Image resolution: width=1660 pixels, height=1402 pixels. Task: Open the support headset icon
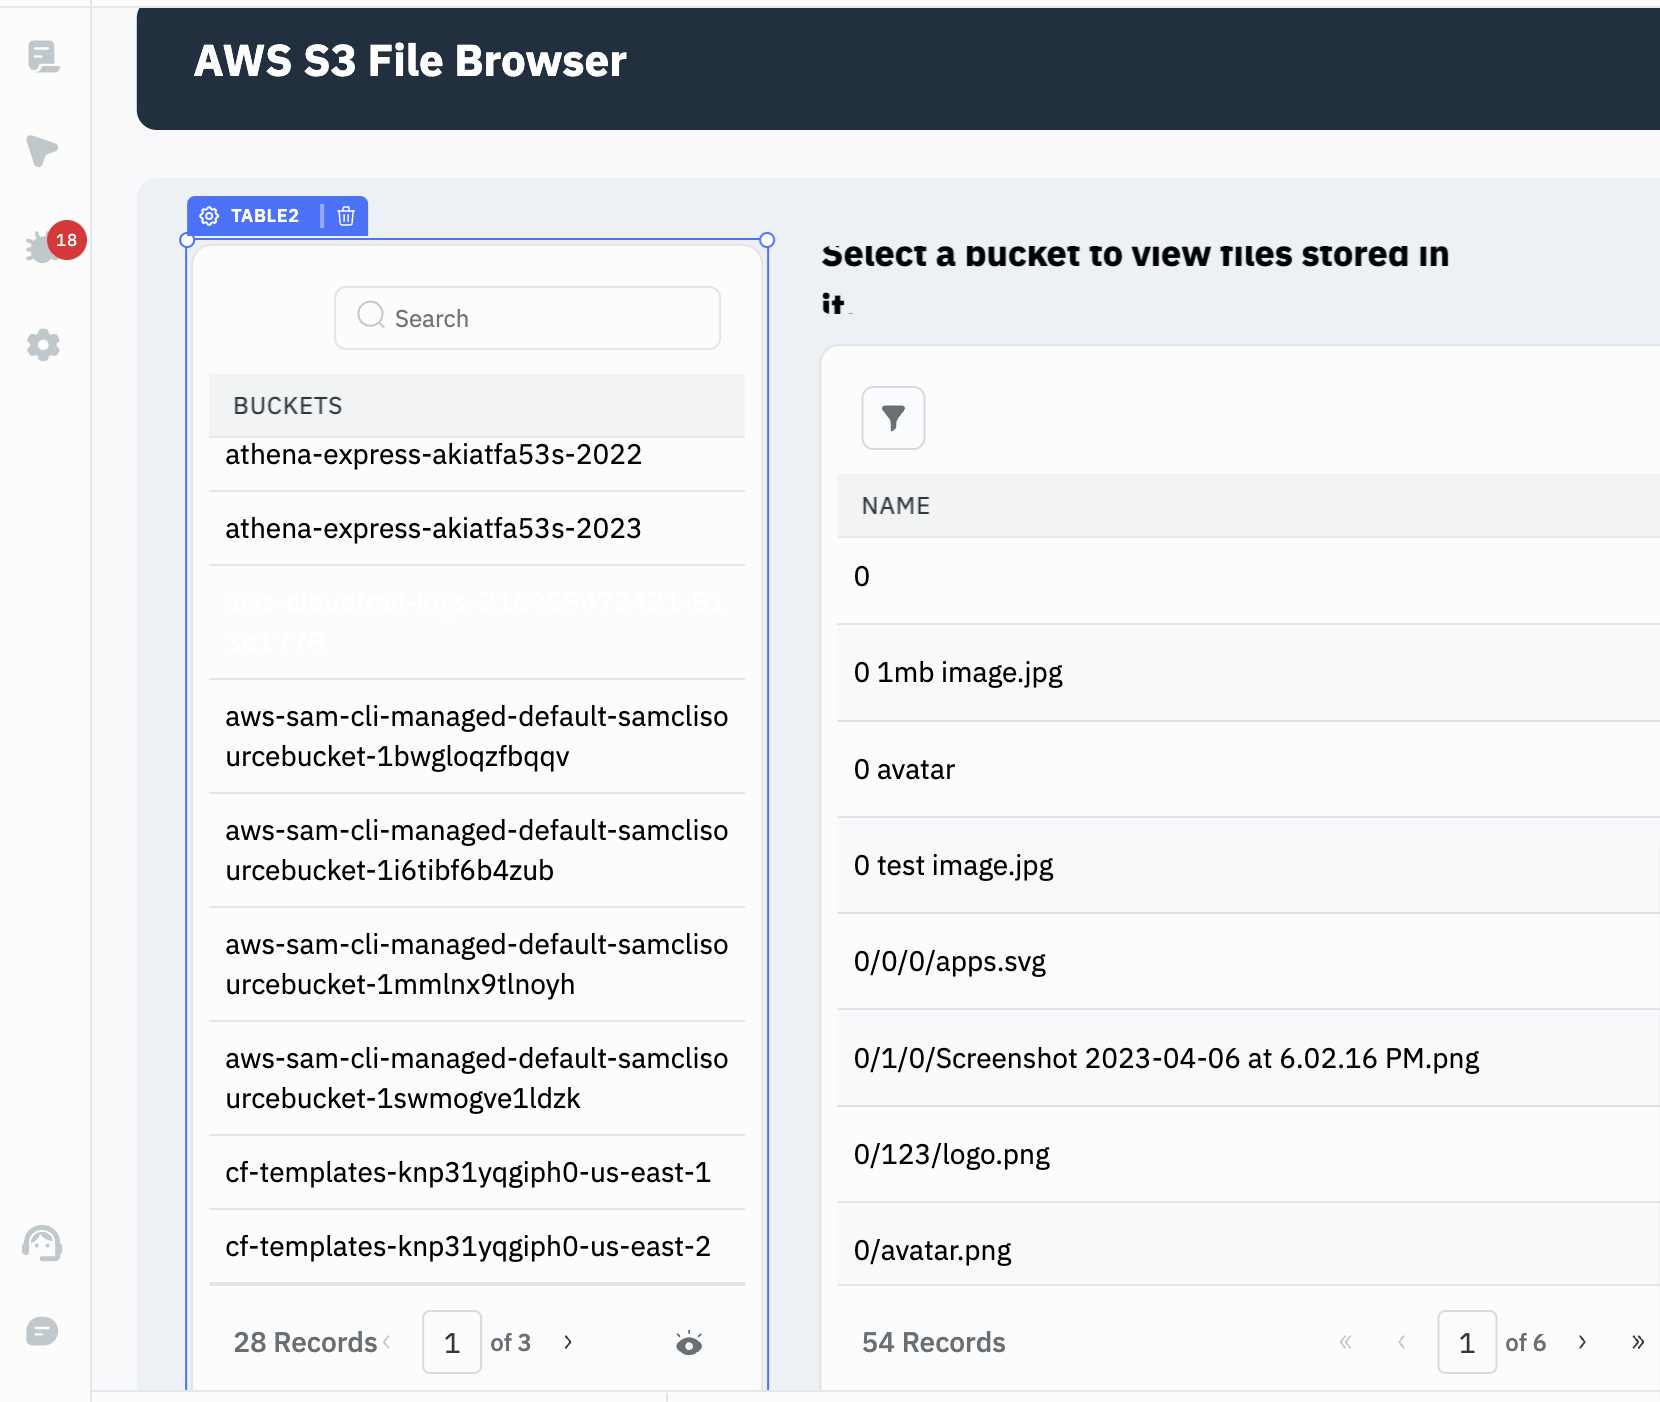[x=42, y=1244]
